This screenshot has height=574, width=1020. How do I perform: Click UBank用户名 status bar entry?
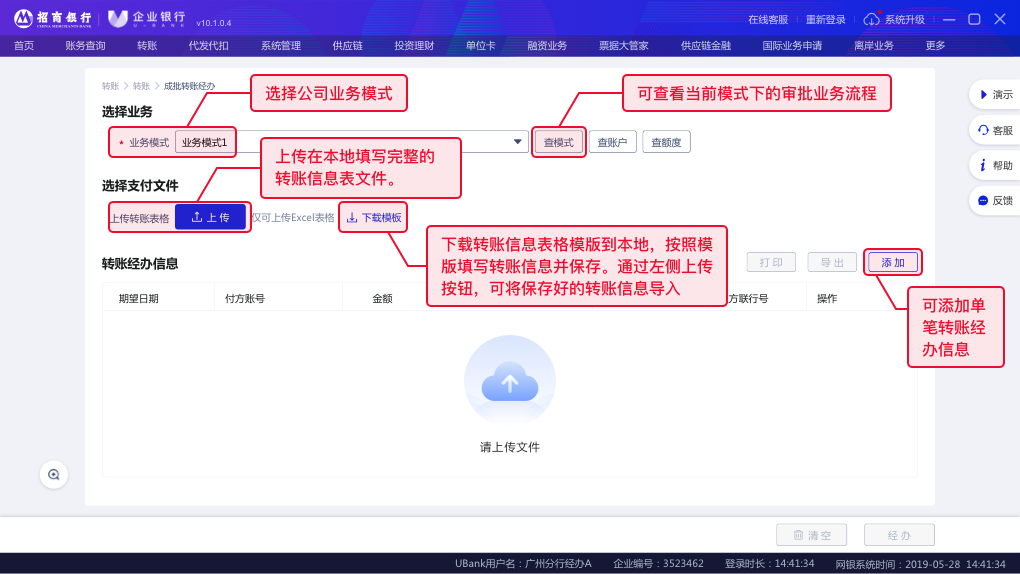tap(523, 564)
